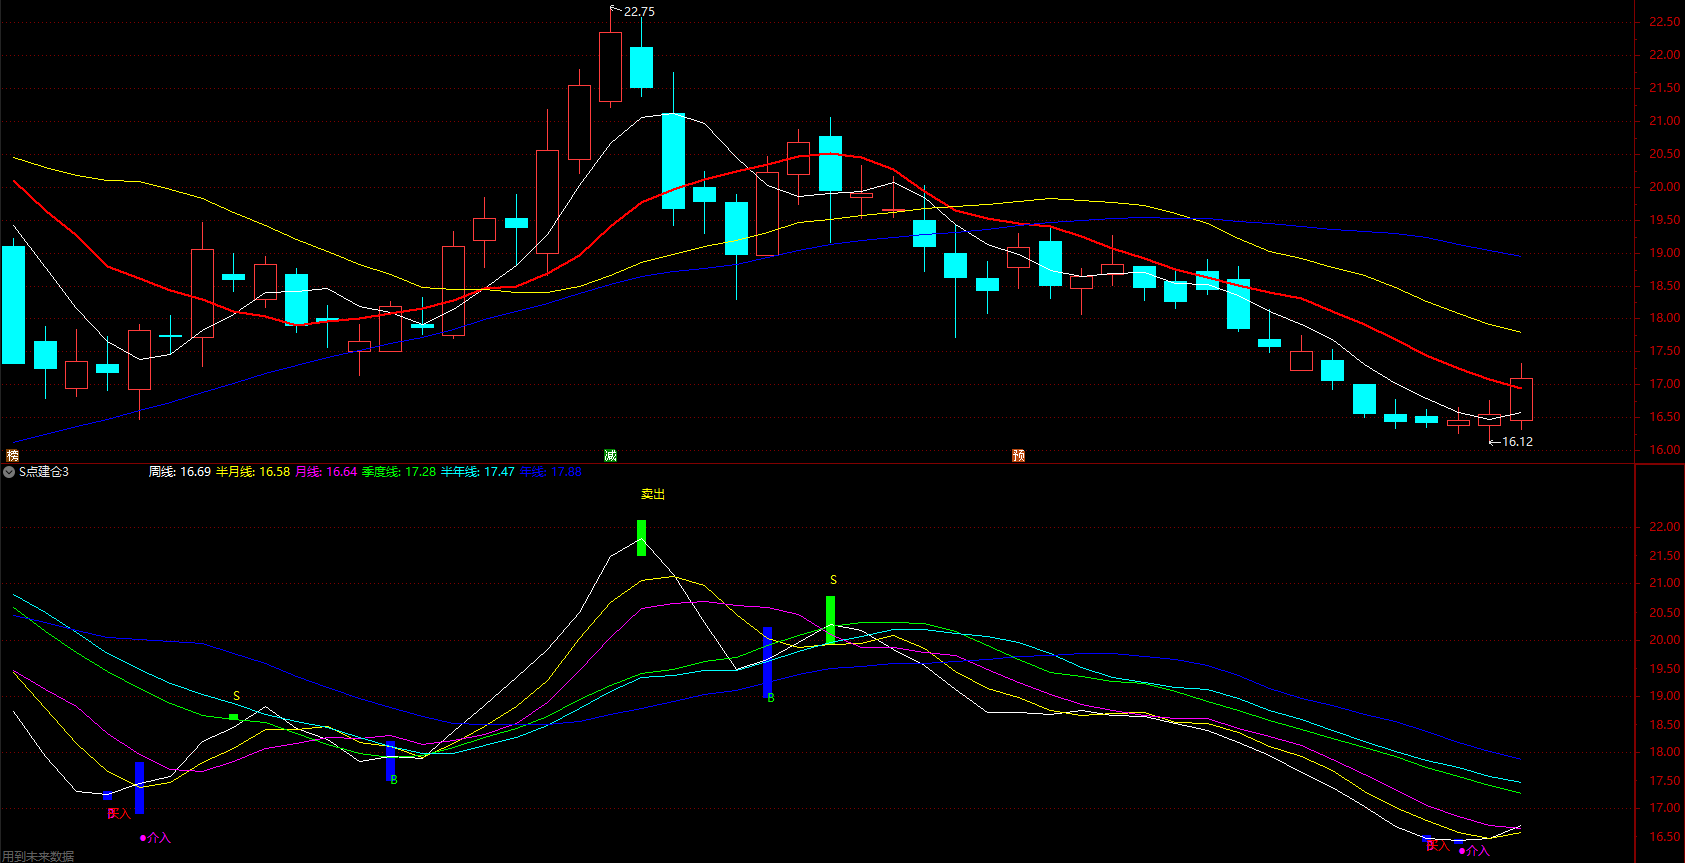This screenshot has height=863, width=1685.
Task: Click the green sell bar below 卖出
Action: point(641,538)
